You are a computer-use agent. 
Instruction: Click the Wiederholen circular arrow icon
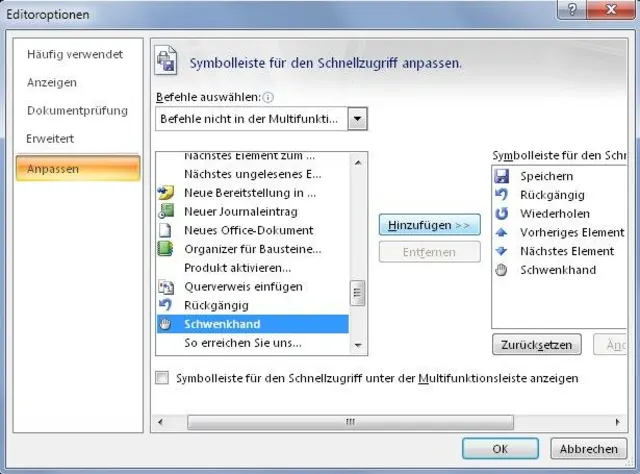point(501,214)
